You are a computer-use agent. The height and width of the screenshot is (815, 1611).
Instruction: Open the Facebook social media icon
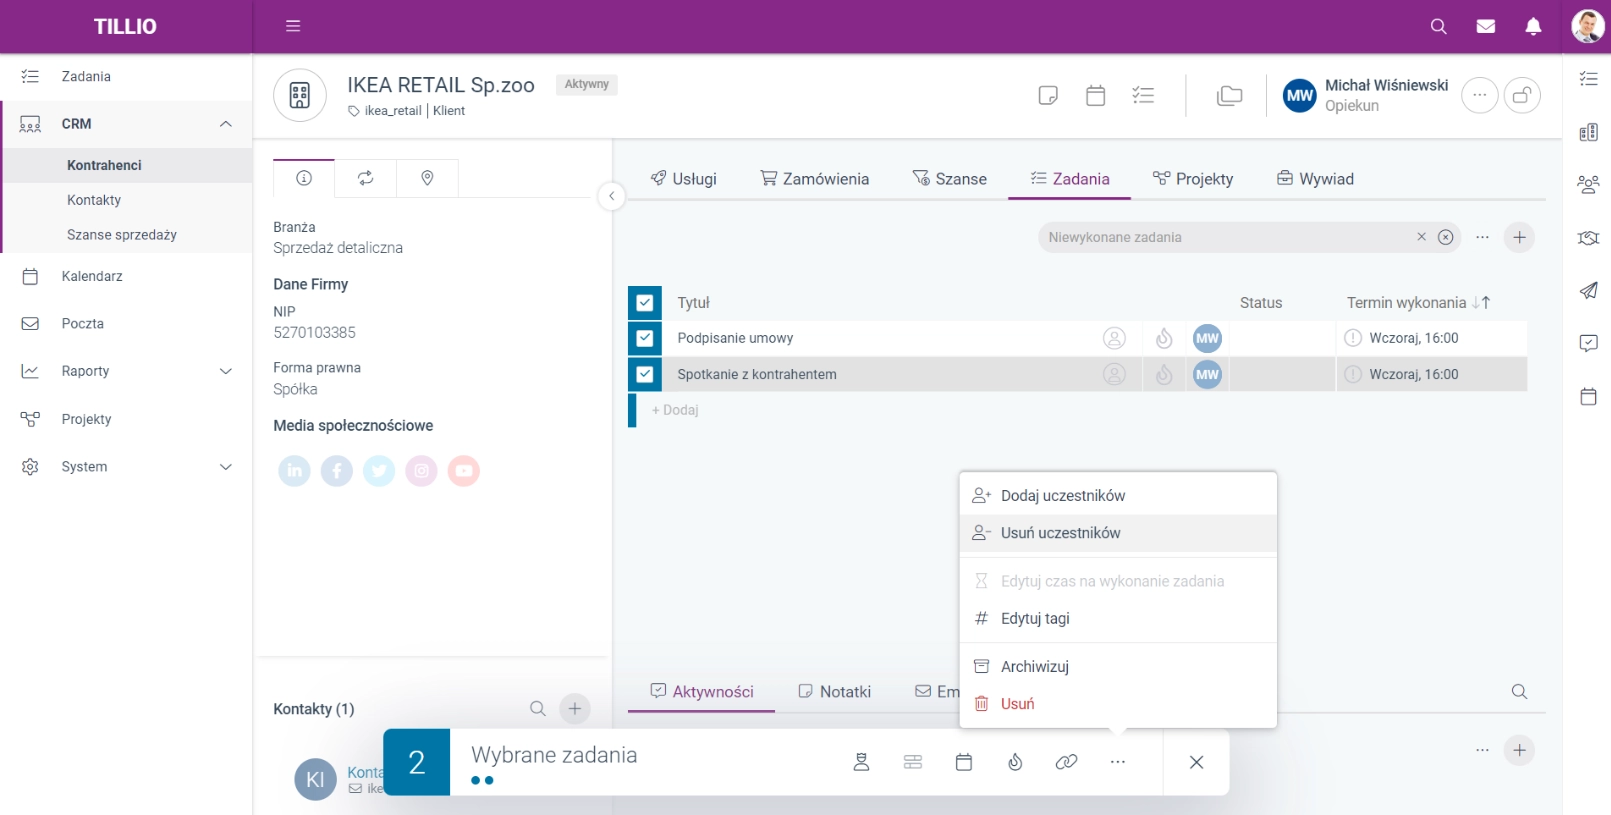pyautogui.click(x=337, y=470)
